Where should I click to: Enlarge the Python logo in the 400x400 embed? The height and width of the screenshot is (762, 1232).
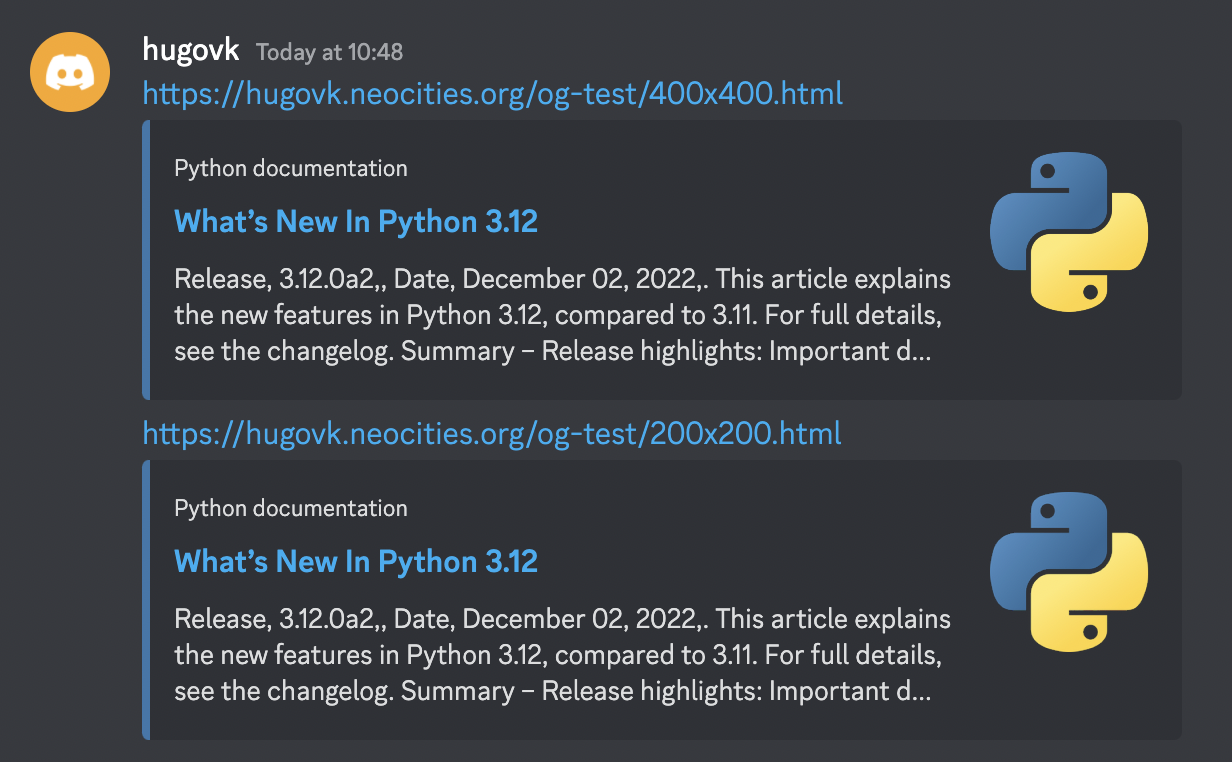pyautogui.click(x=1069, y=231)
